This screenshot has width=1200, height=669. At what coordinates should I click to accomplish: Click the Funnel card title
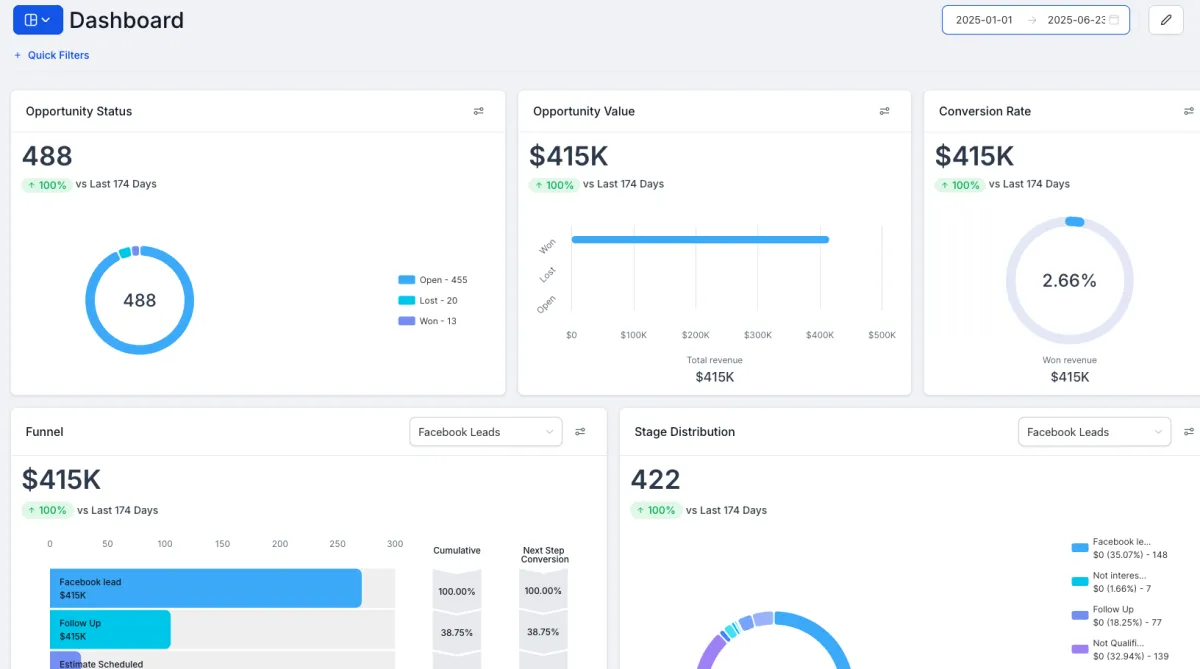44,432
